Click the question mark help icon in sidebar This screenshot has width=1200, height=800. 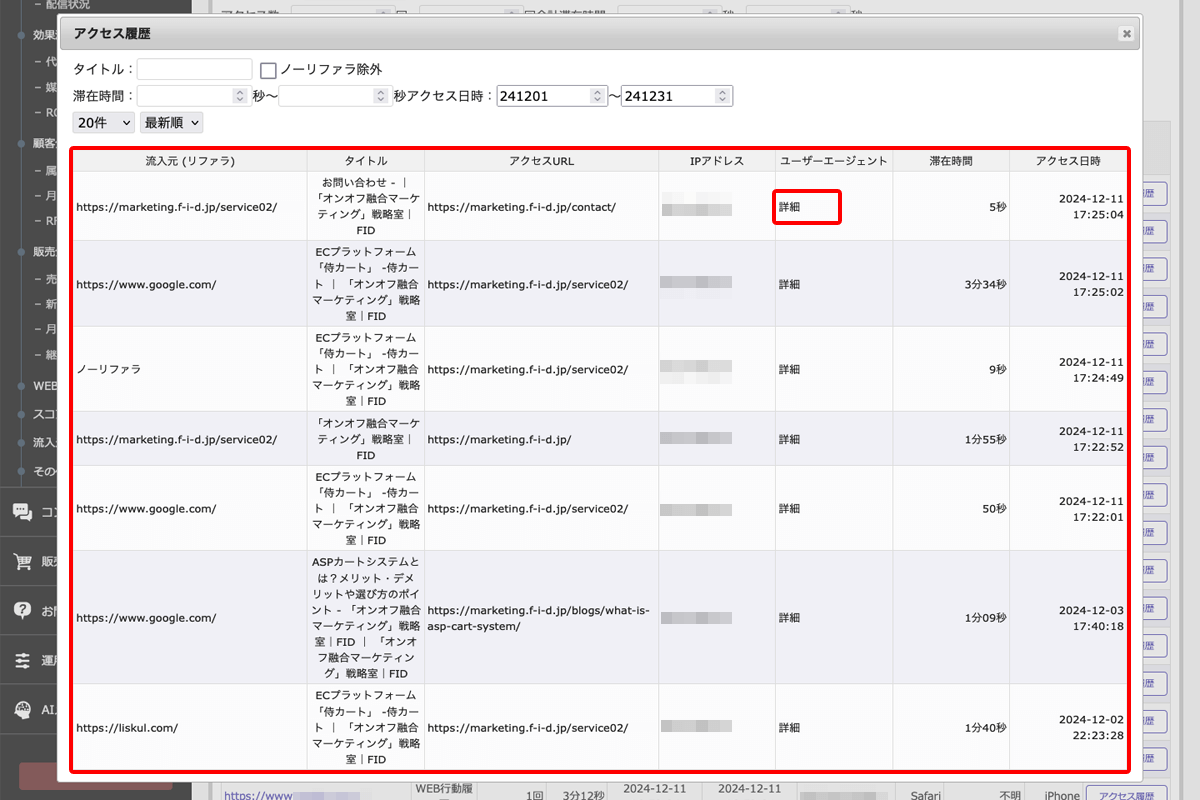(22, 610)
